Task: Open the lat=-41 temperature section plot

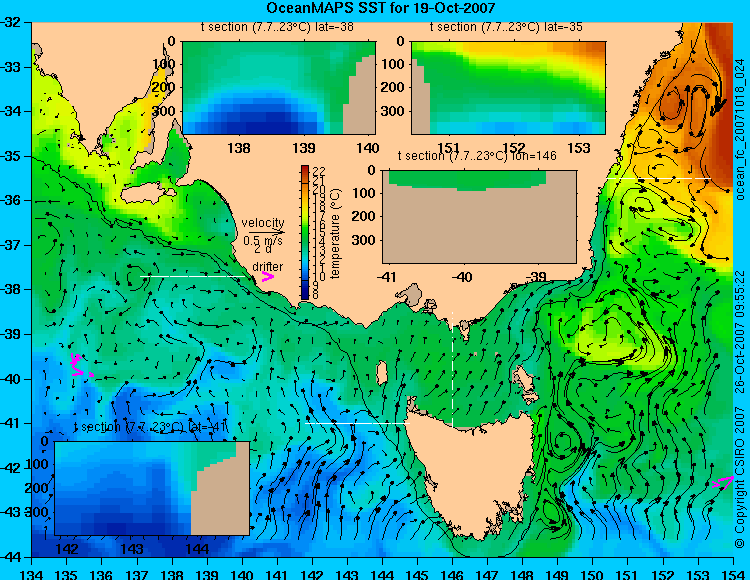Action: click(152, 488)
